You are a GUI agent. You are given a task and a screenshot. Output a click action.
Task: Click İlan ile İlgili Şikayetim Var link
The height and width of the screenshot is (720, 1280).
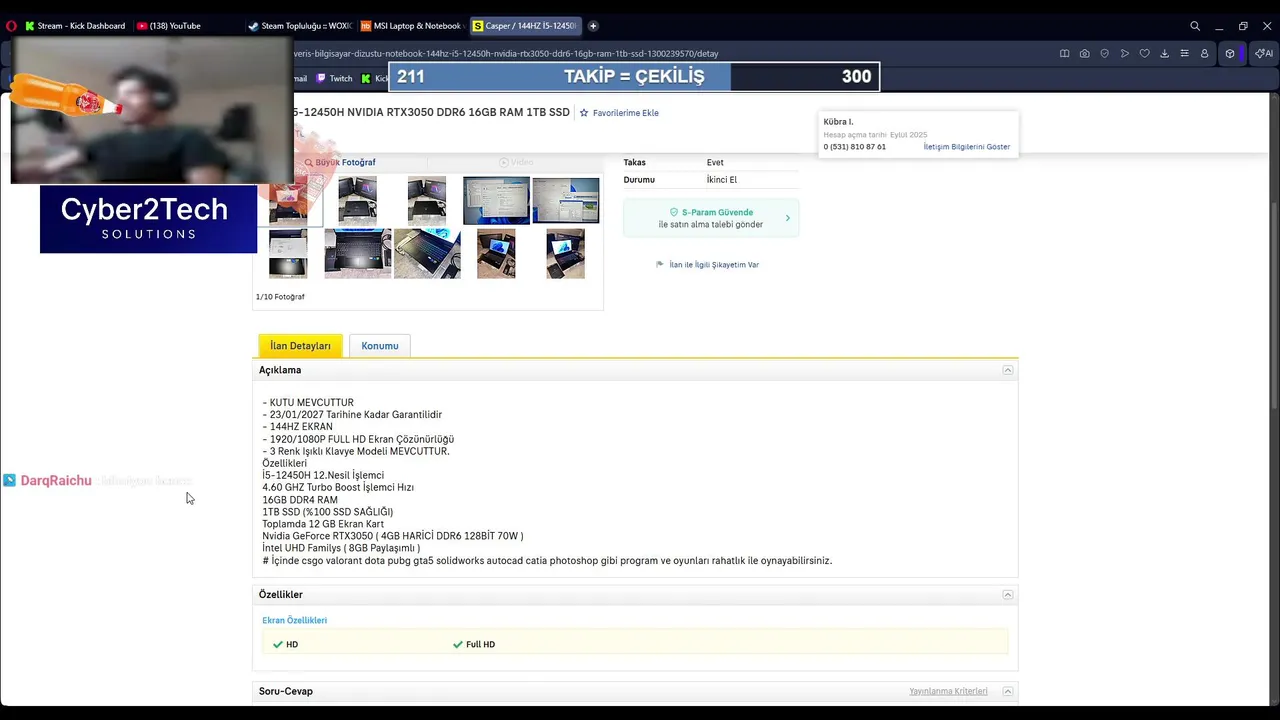(714, 265)
